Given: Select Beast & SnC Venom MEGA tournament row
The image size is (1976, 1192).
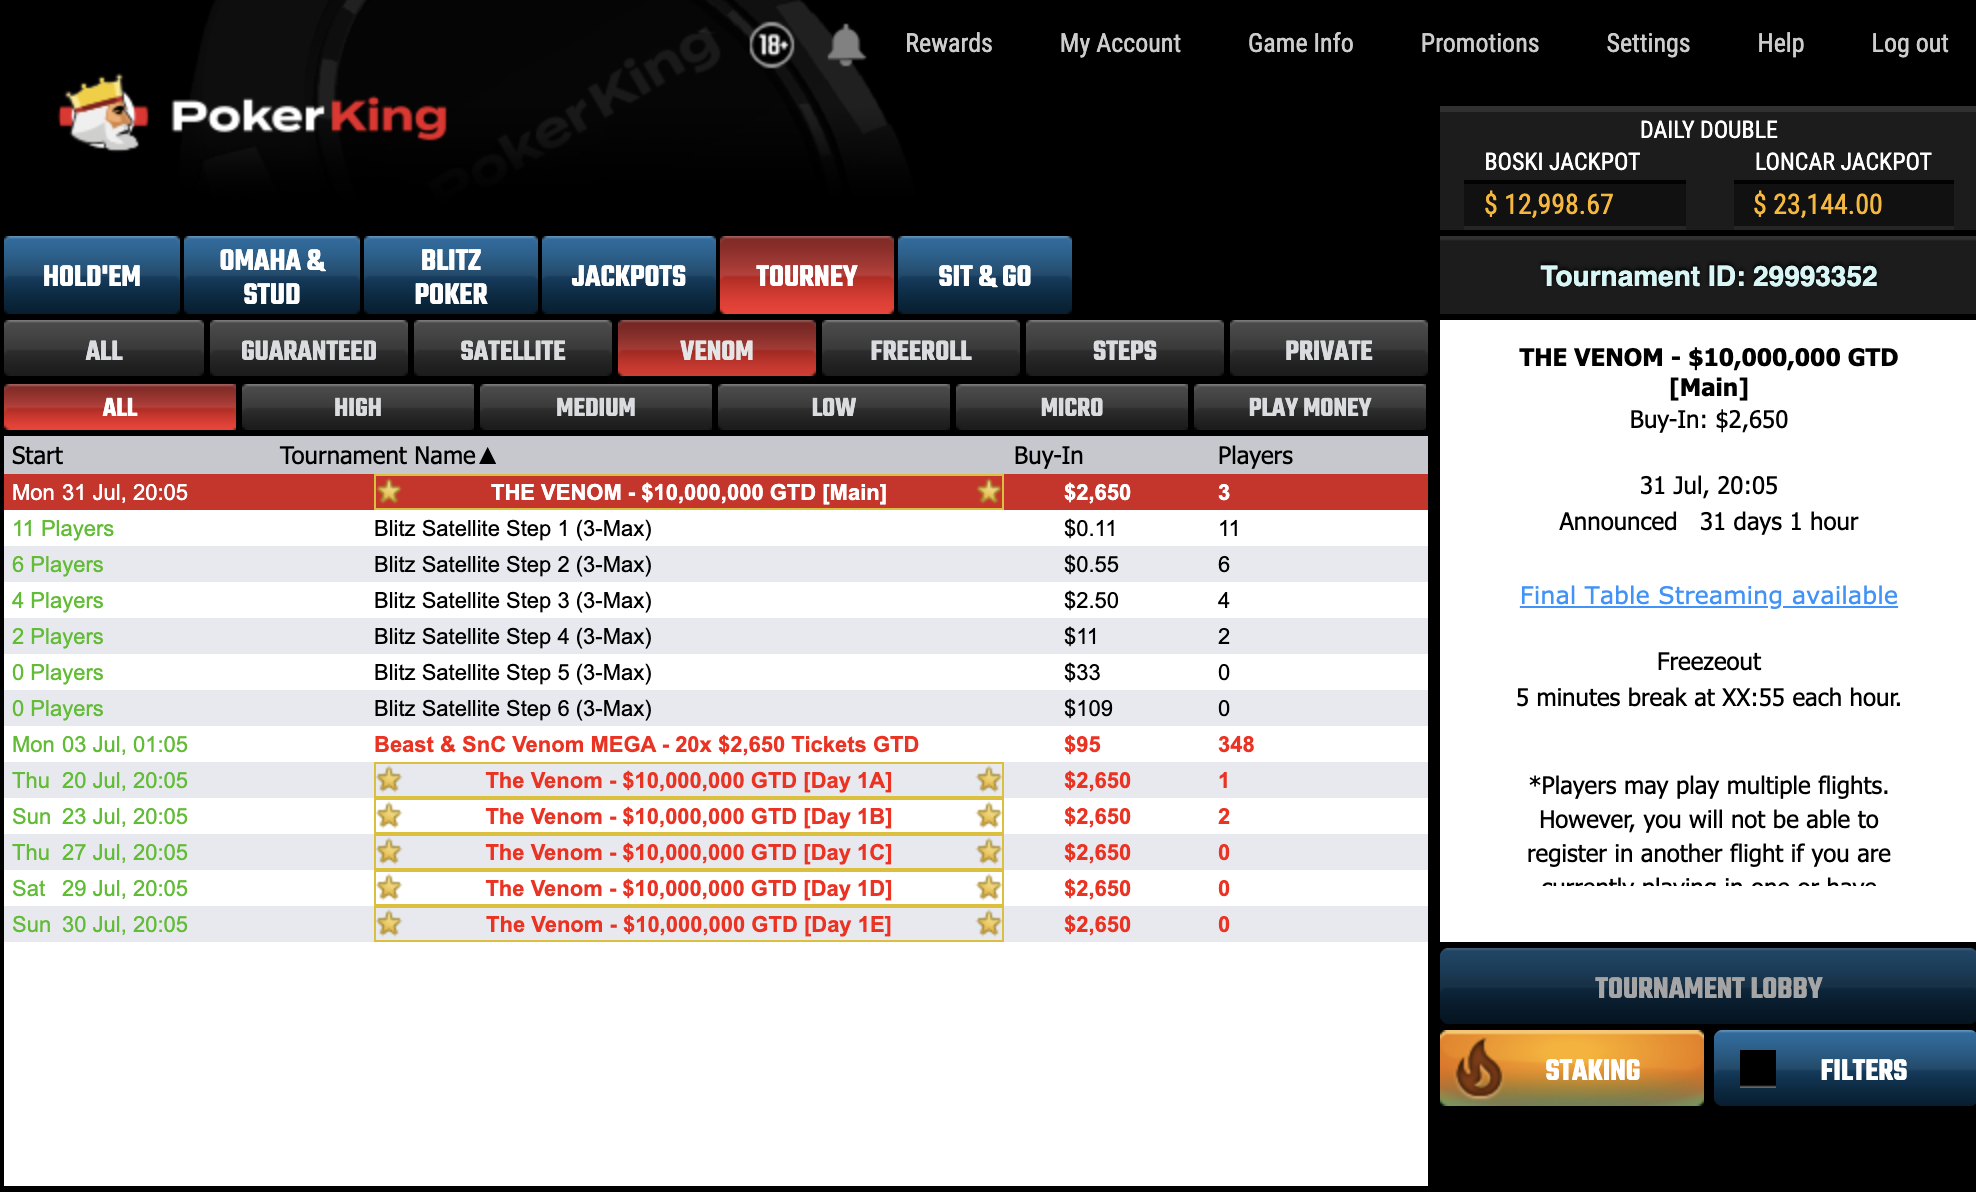Looking at the screenshot, I should (646, 744).
